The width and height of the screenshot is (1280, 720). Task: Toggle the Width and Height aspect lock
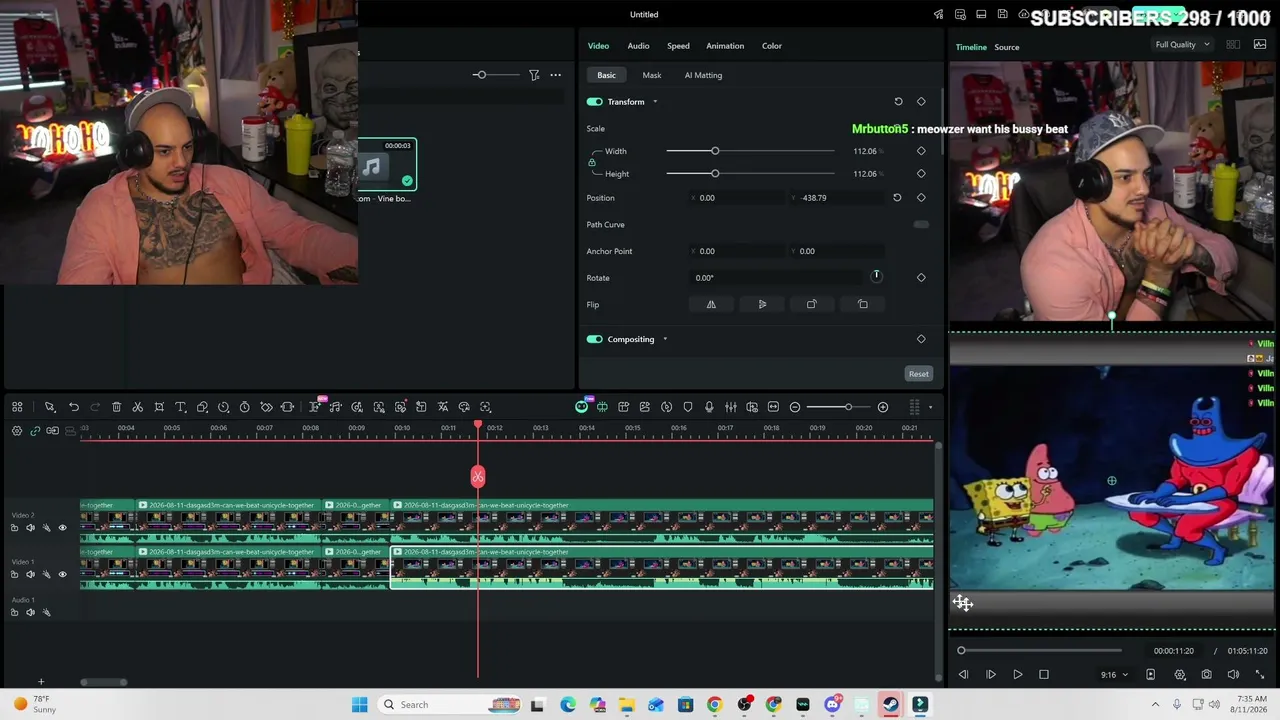(x=592, y=162)
